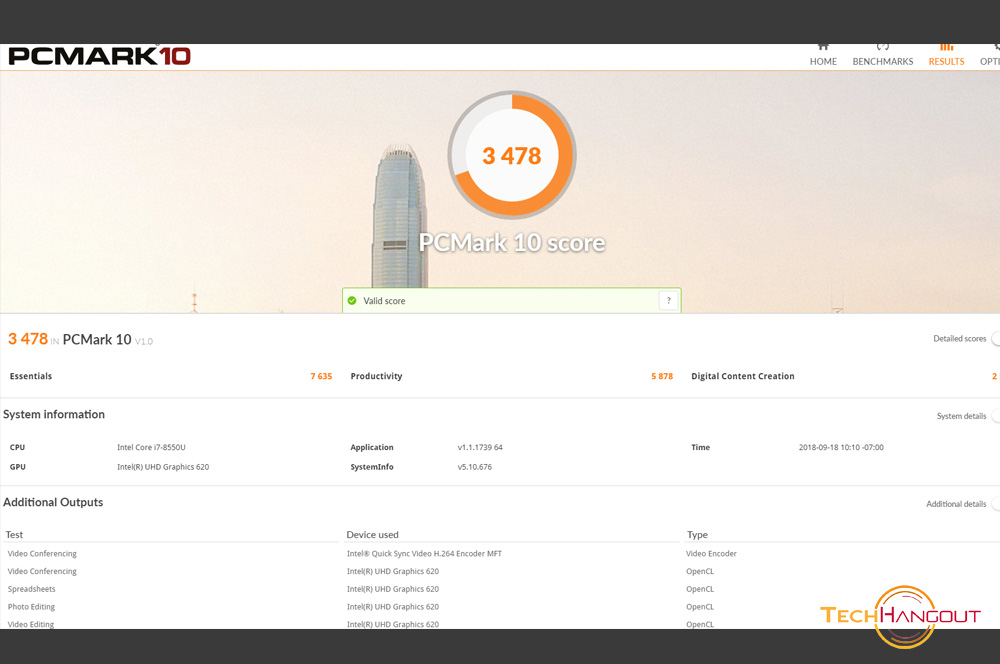Select the Essentials score label

[x=31, y=376]
